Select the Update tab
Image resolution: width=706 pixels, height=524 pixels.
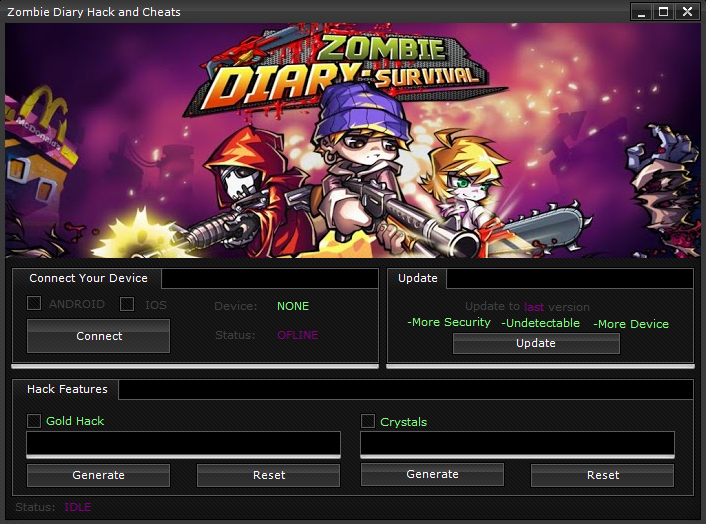tap(418, 278)
